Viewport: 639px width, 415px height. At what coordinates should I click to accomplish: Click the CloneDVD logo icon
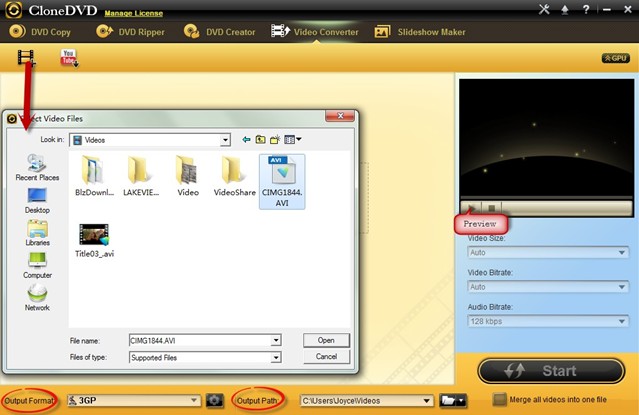pos(13,10)
